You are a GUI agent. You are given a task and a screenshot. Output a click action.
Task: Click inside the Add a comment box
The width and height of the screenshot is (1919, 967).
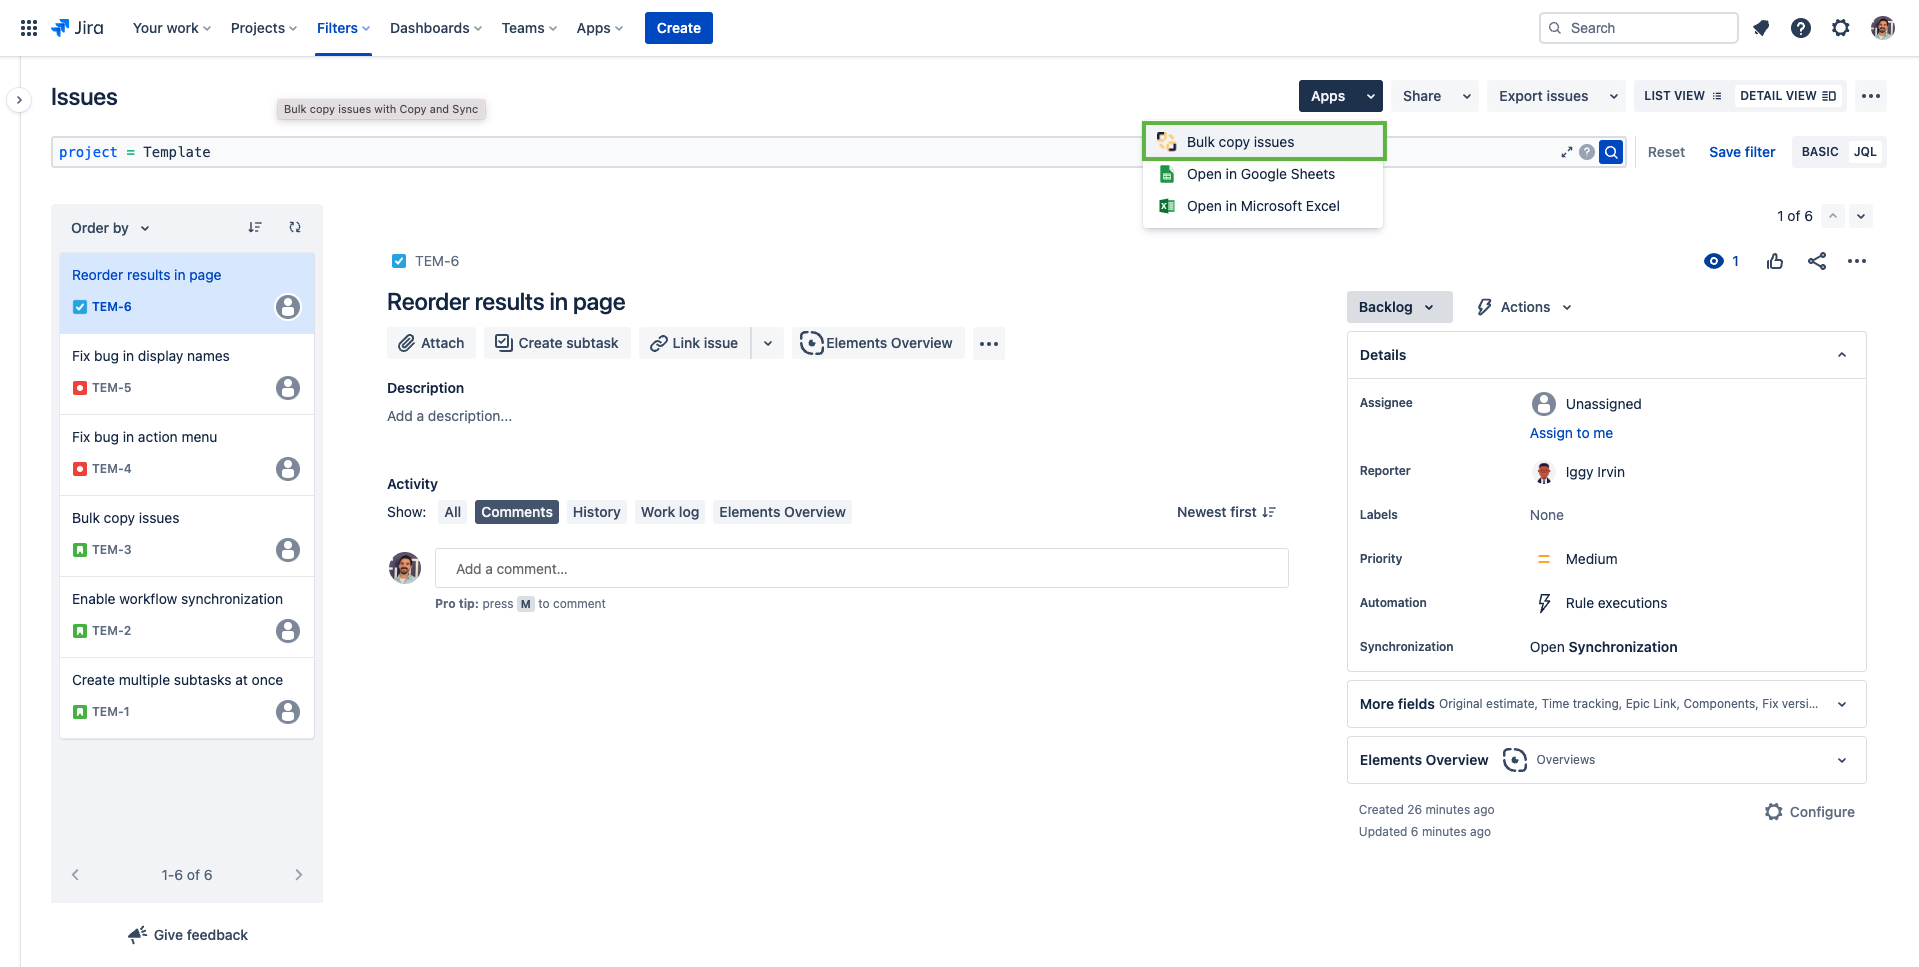click(x=862, y=568)
